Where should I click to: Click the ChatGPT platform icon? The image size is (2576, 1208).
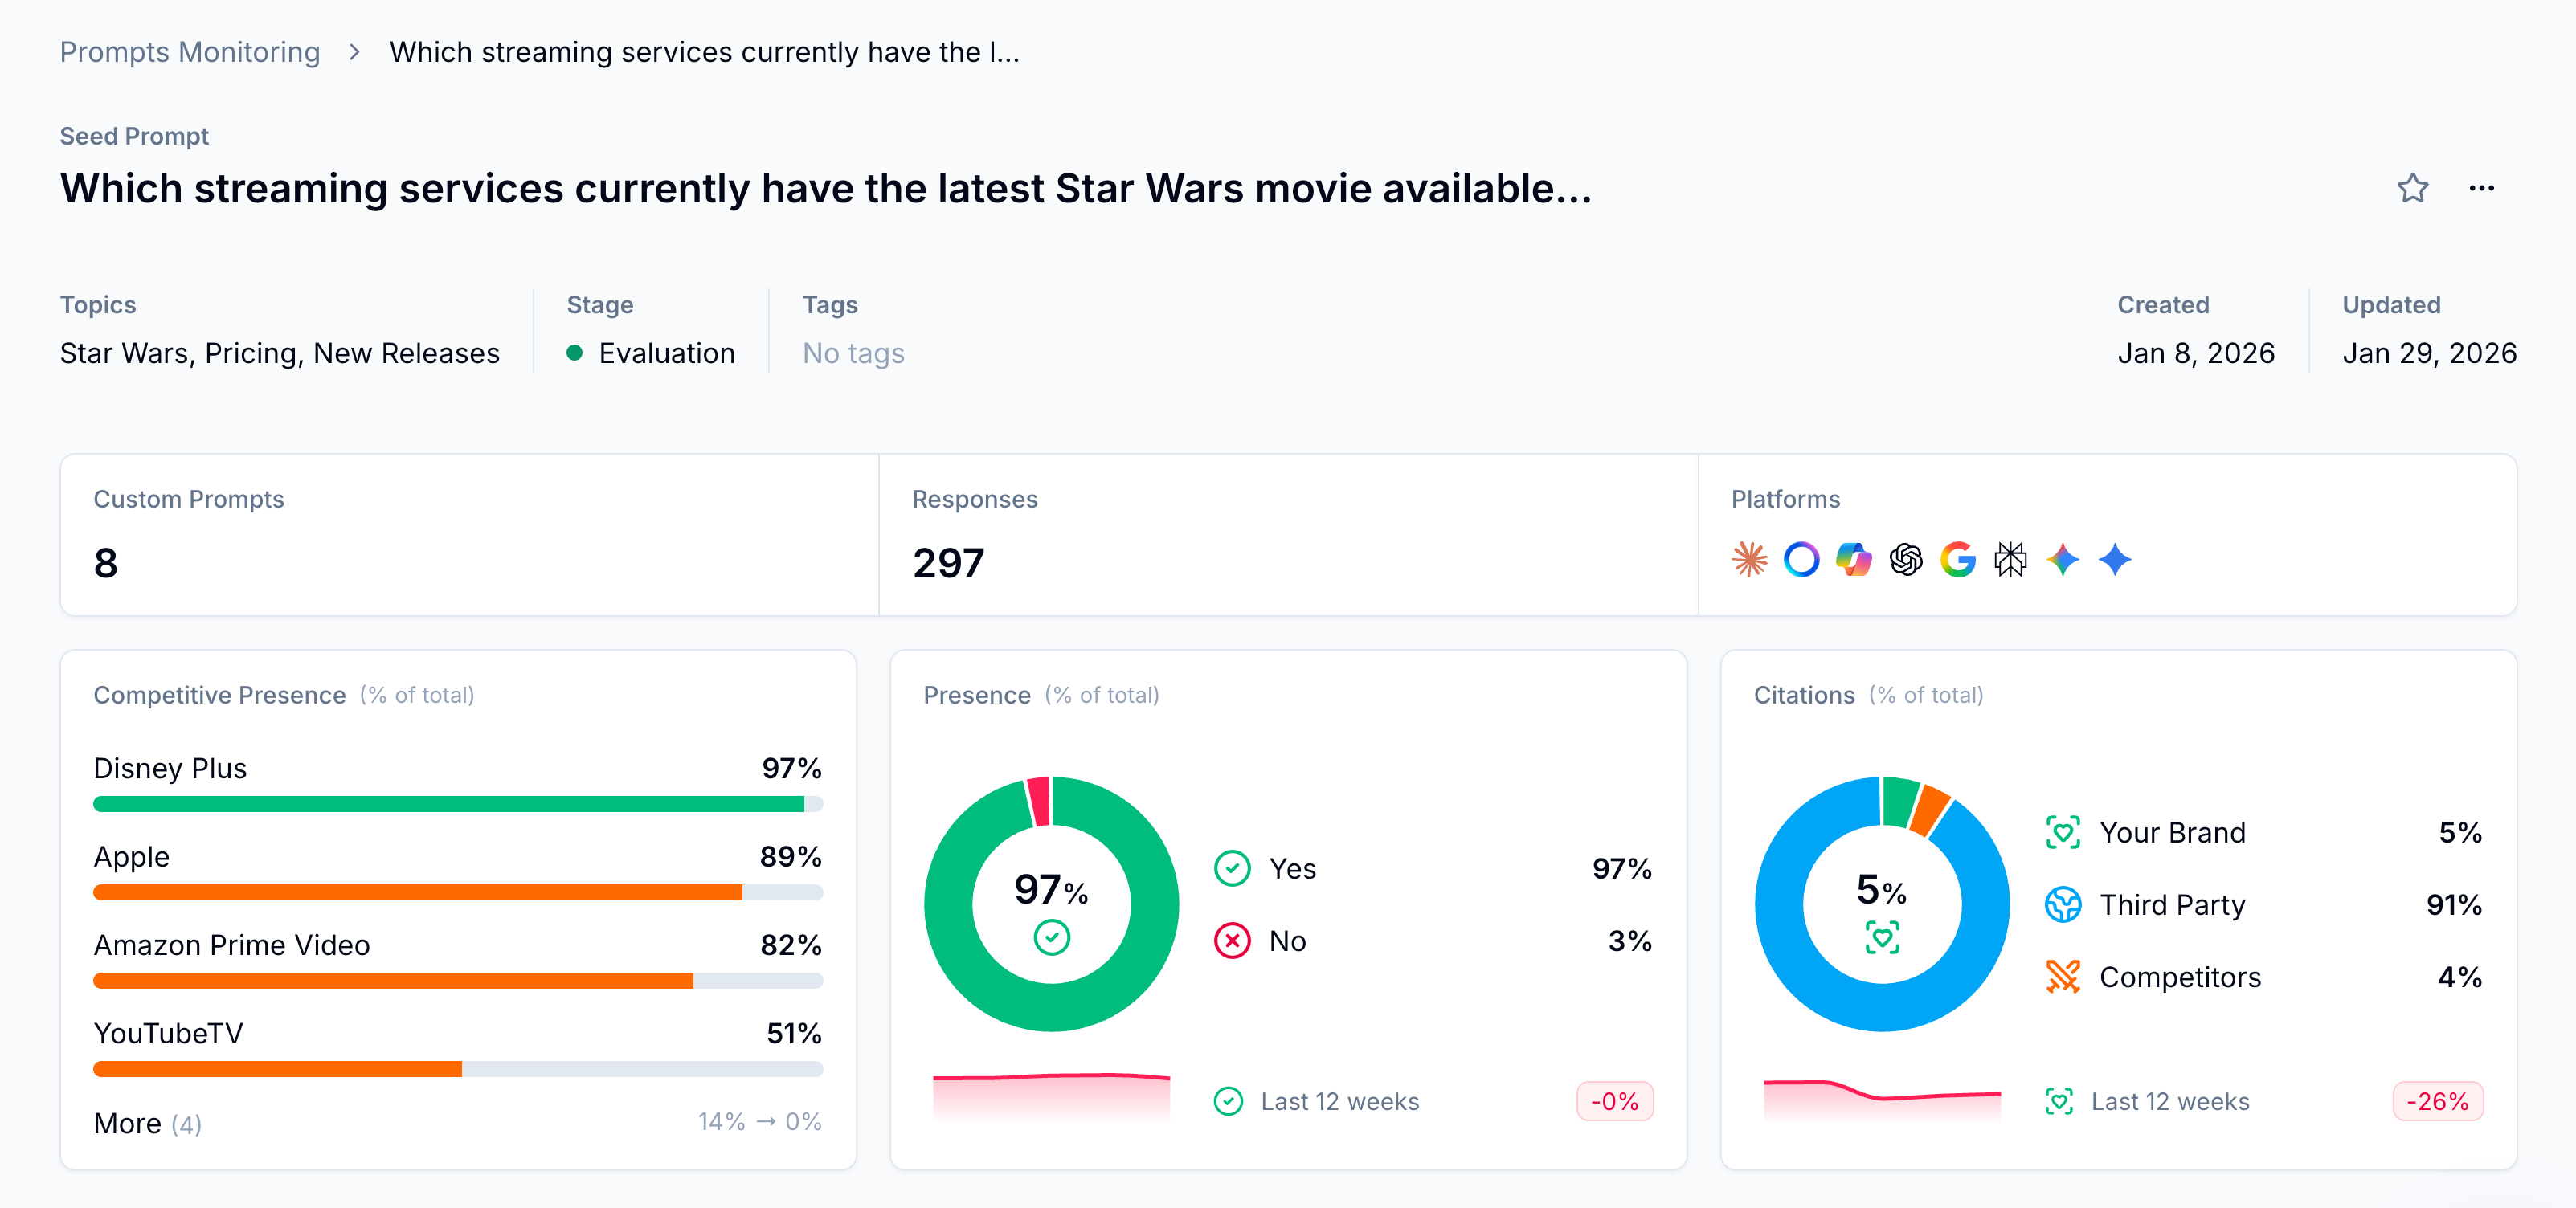coord(1906,560)
